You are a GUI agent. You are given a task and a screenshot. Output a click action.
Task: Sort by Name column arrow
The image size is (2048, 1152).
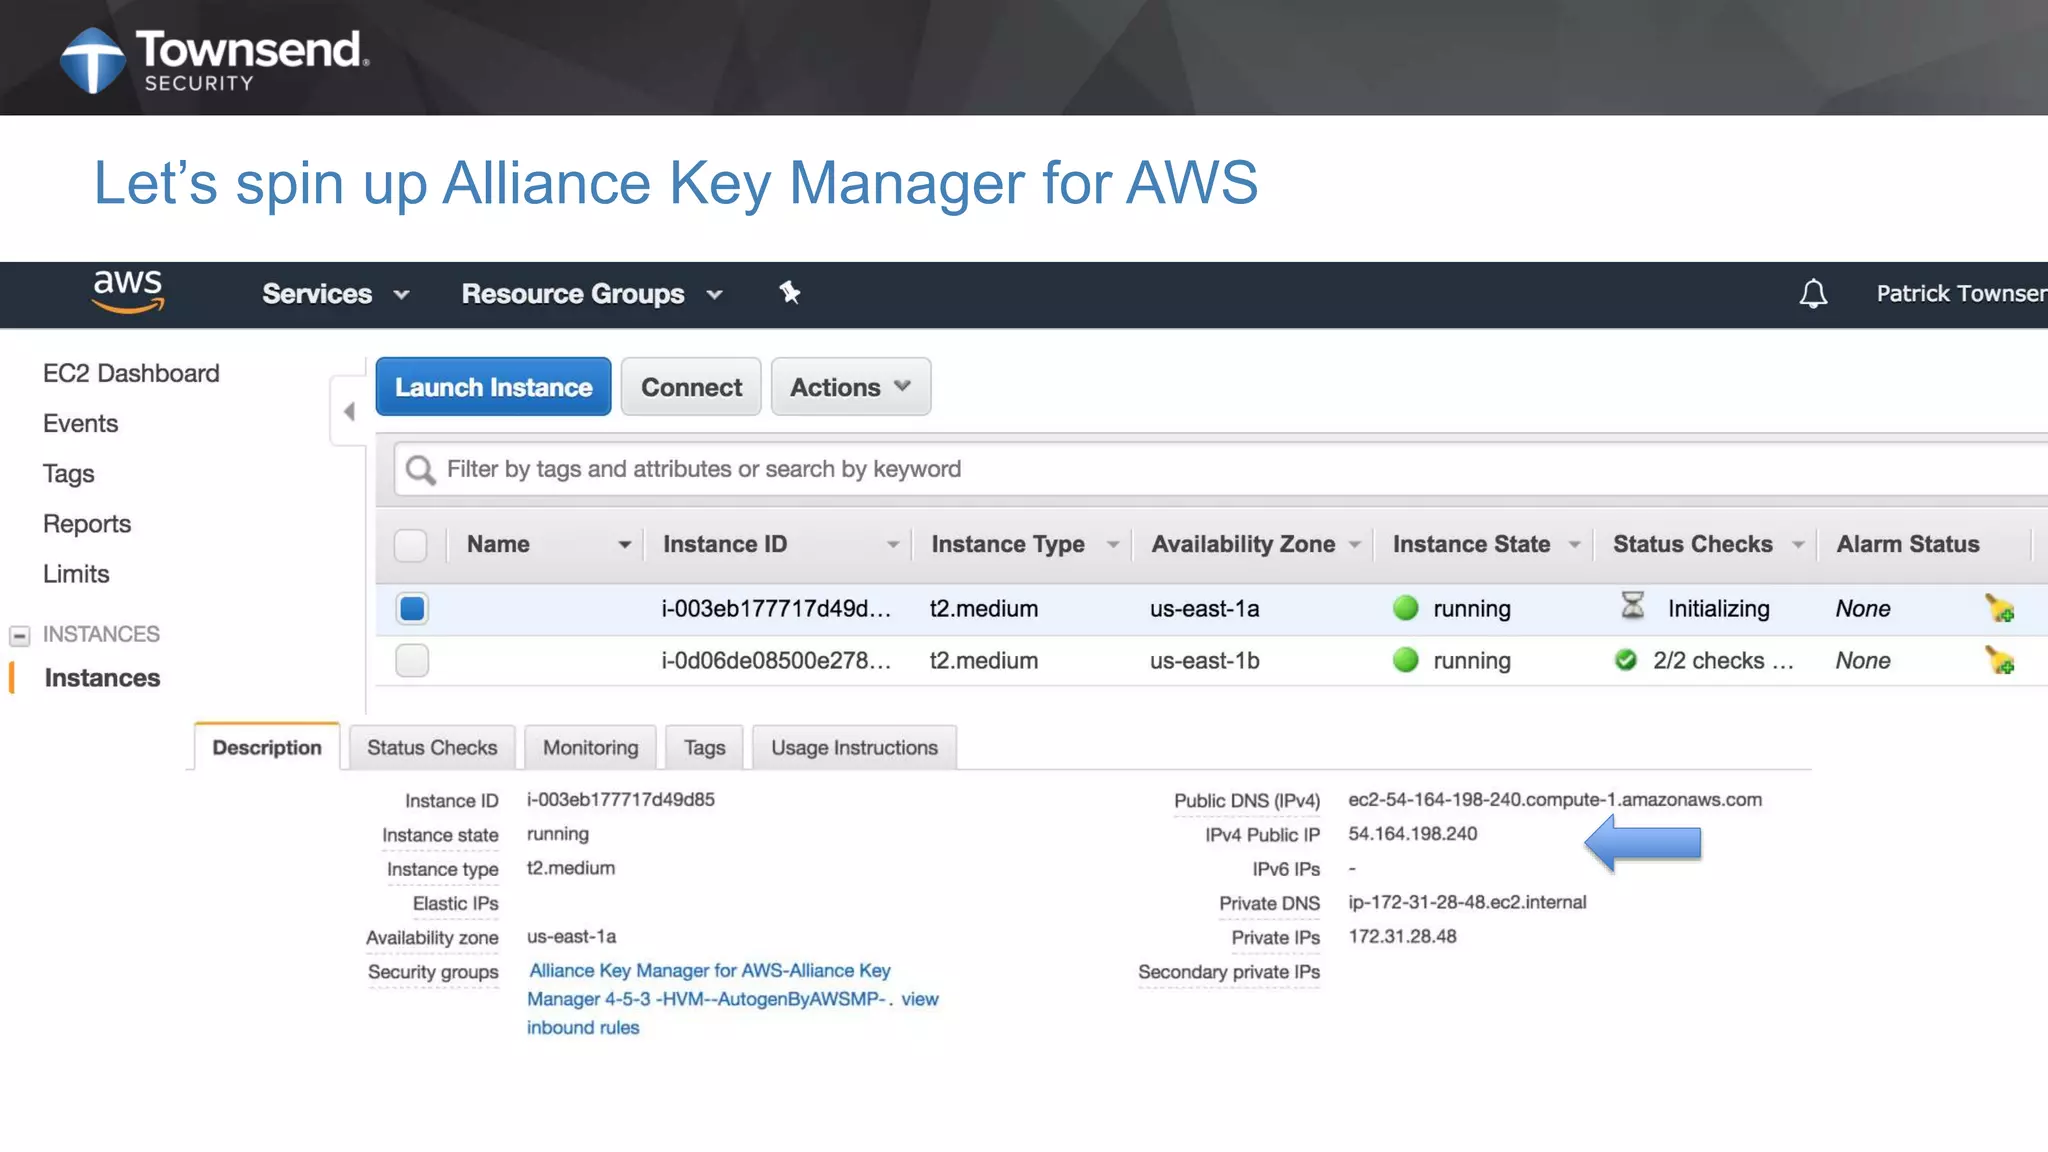[624, 545]
